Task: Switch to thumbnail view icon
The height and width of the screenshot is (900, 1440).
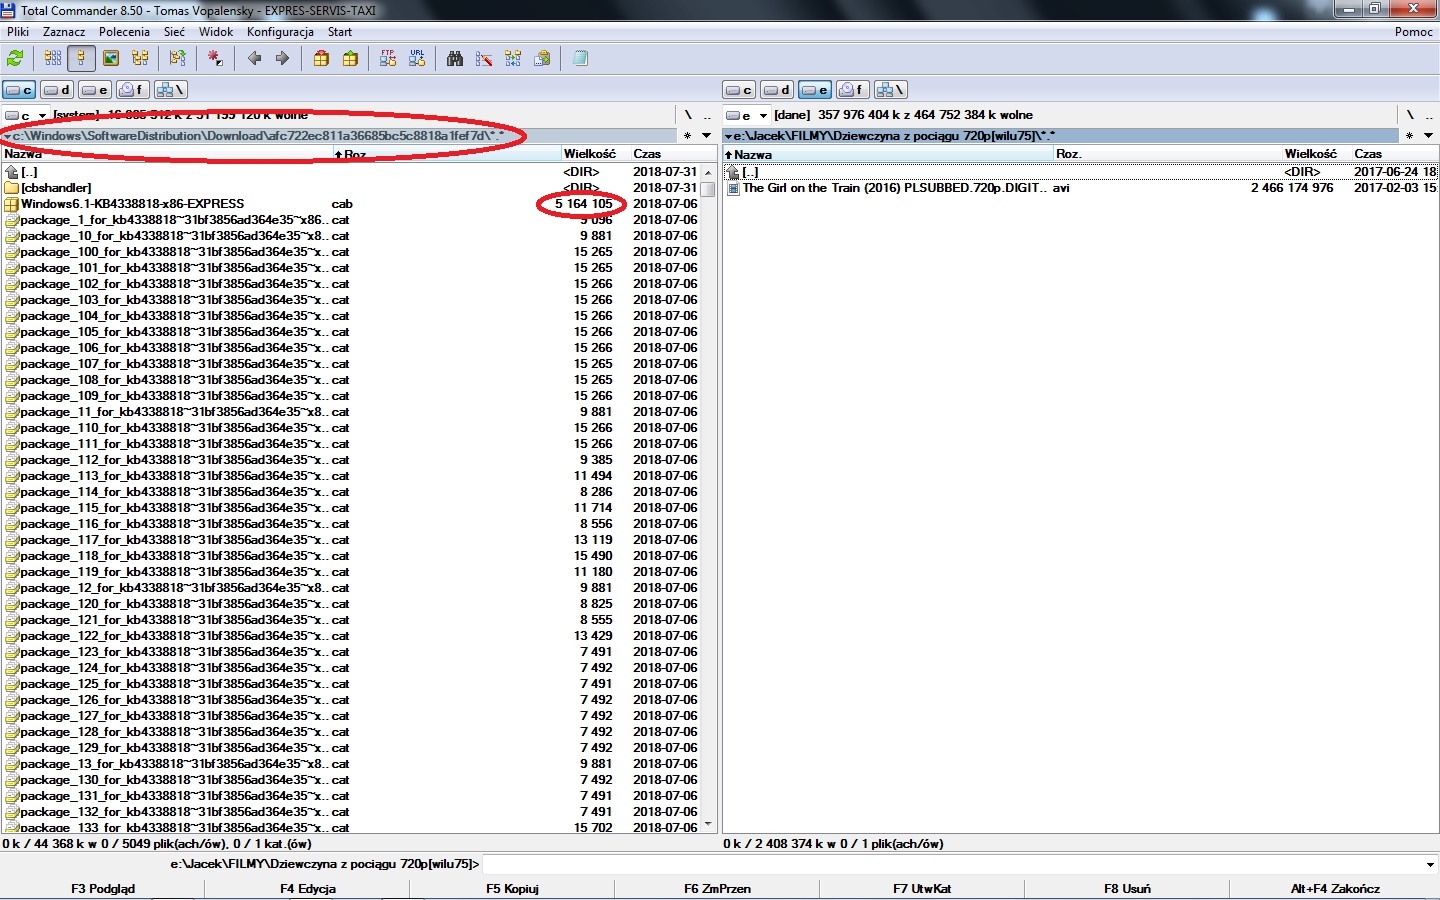Action: tap(111, 59)
